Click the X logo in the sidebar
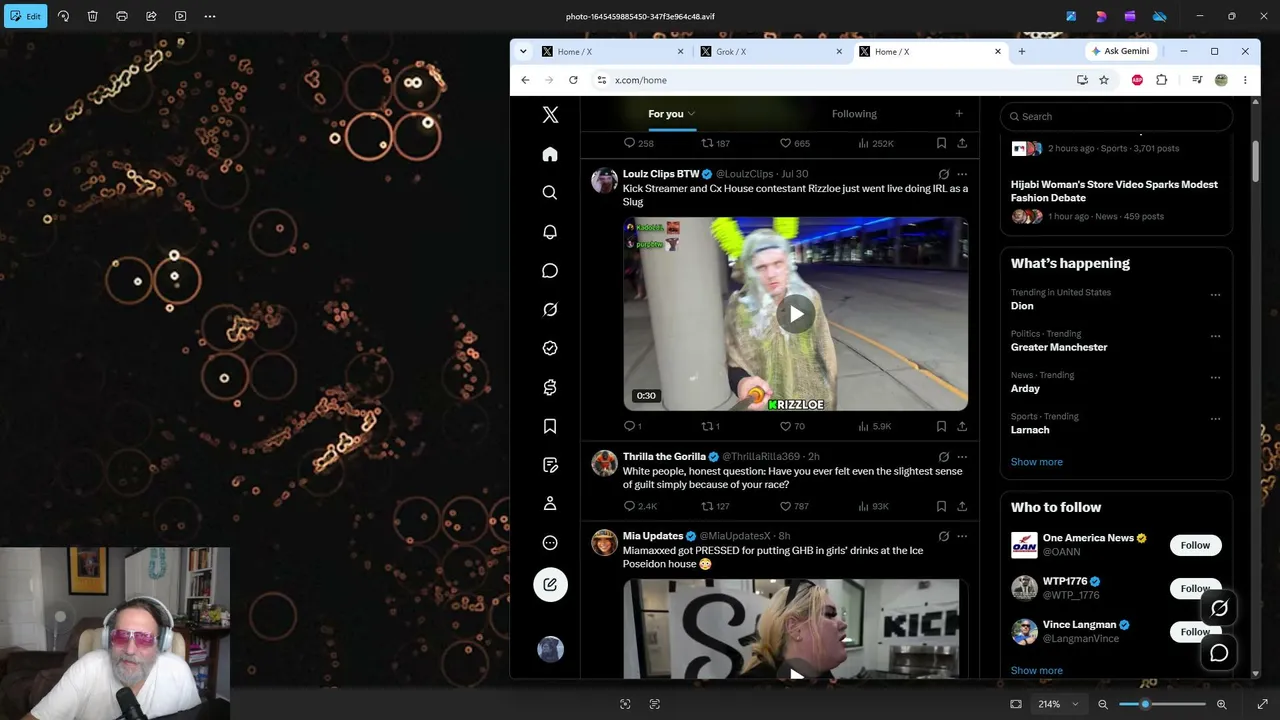Image resolution: width=1280 pixels, height=720 pixels. pyautogui.click(x=550, y=115)
